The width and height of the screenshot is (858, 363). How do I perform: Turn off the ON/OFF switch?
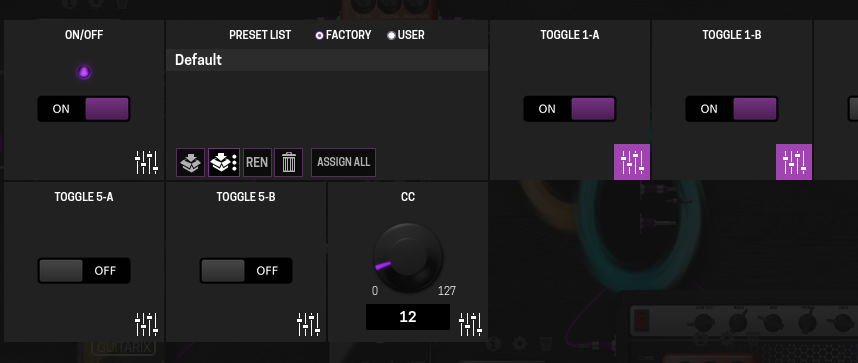tap(84, 109)
